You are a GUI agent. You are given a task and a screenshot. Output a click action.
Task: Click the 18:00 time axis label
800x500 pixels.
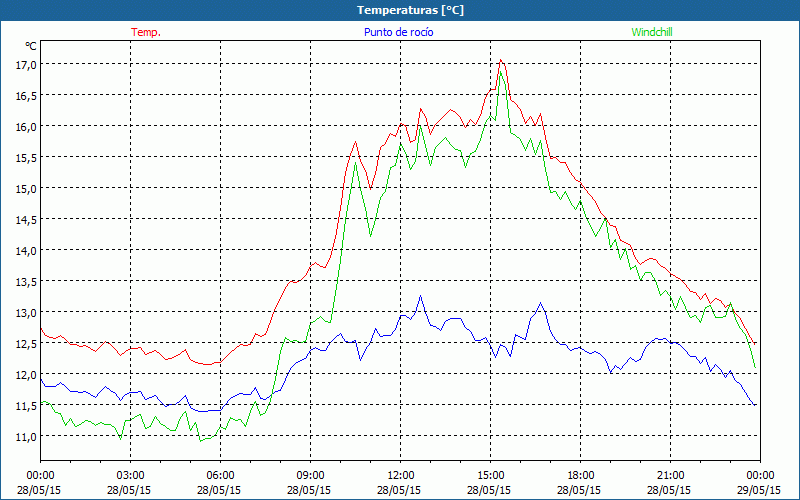[581, 476]
